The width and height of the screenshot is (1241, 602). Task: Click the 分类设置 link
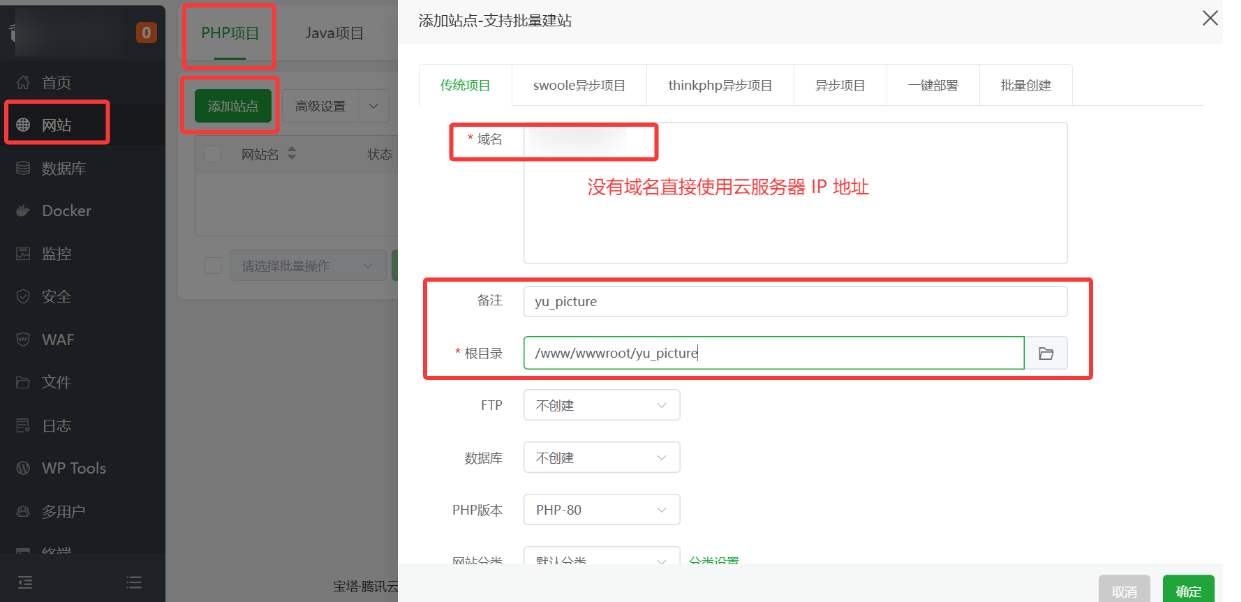(x=714, y=562)
